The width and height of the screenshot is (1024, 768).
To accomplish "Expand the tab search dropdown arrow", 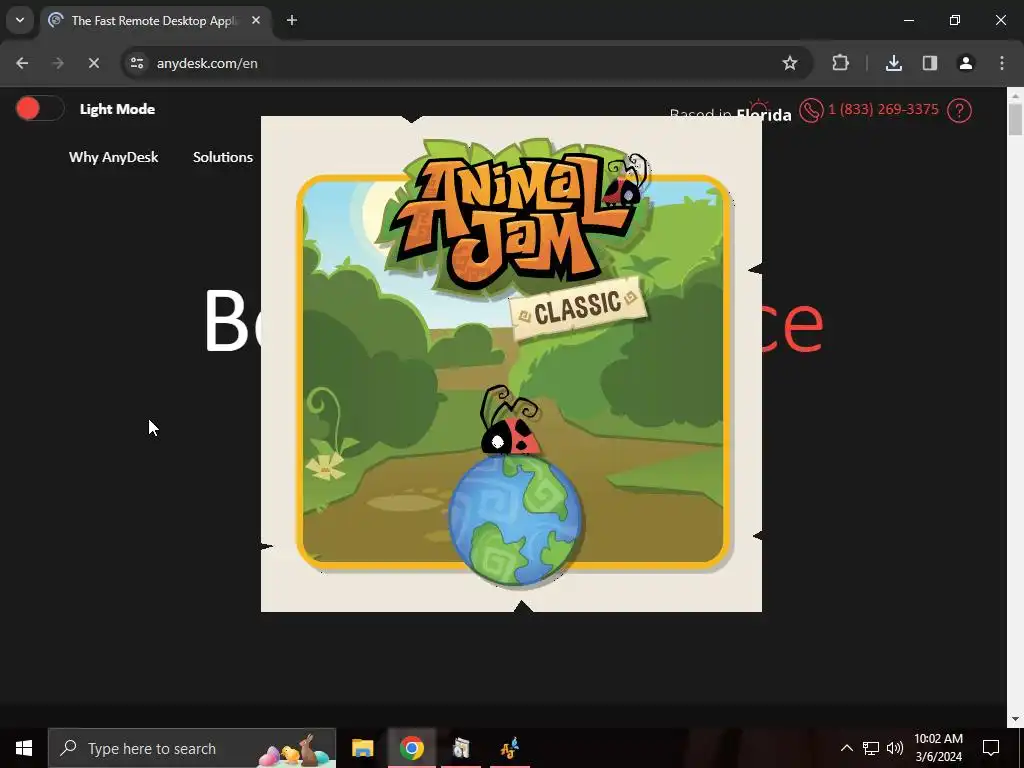I will point(20,20).
